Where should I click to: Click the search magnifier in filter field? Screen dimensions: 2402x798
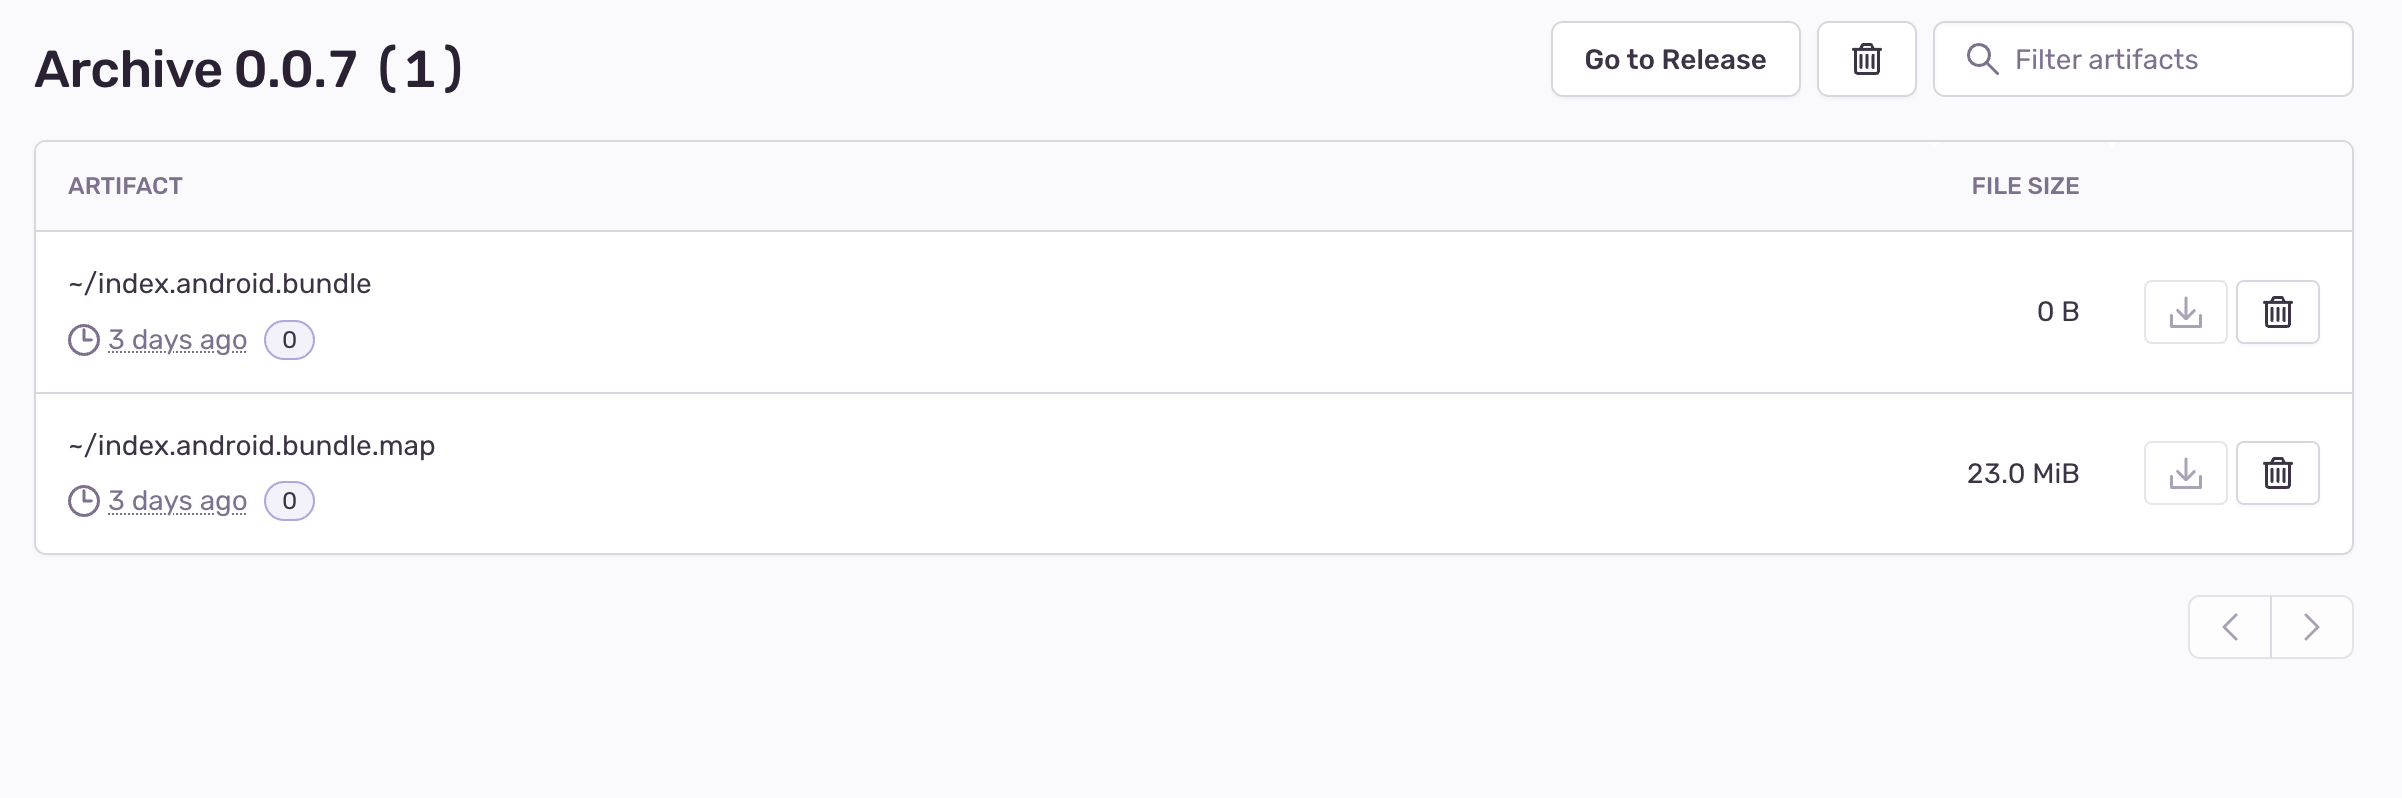point(1981,60)
